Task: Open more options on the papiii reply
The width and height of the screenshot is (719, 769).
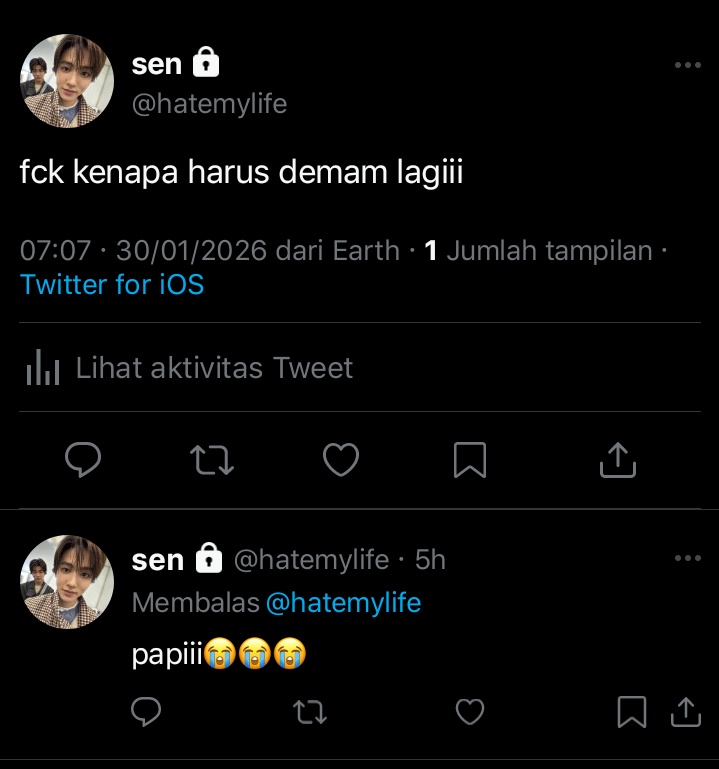Action: click(688, 558)
